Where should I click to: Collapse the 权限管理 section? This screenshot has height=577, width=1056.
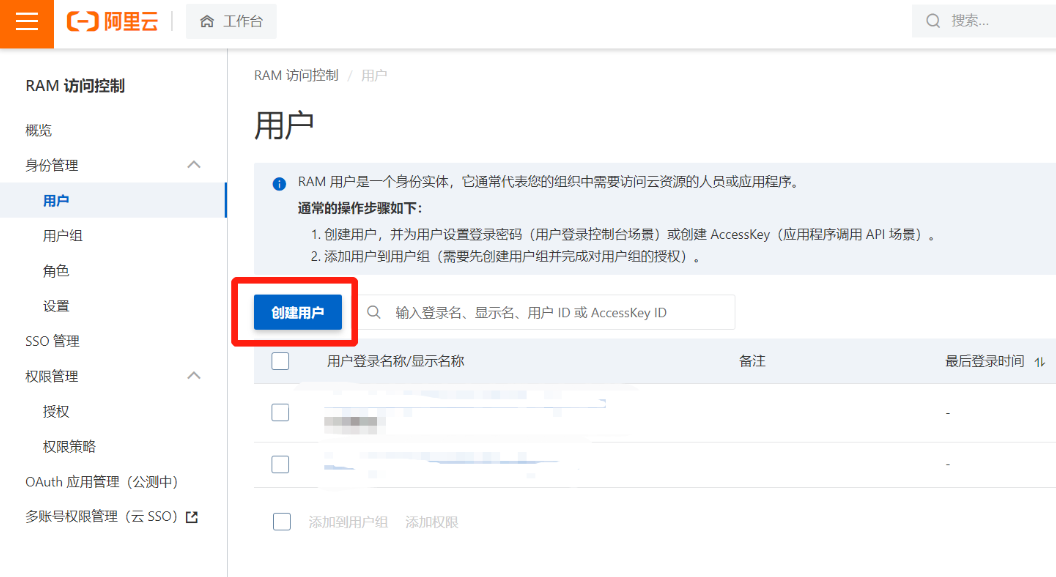[x=194, y=376]
